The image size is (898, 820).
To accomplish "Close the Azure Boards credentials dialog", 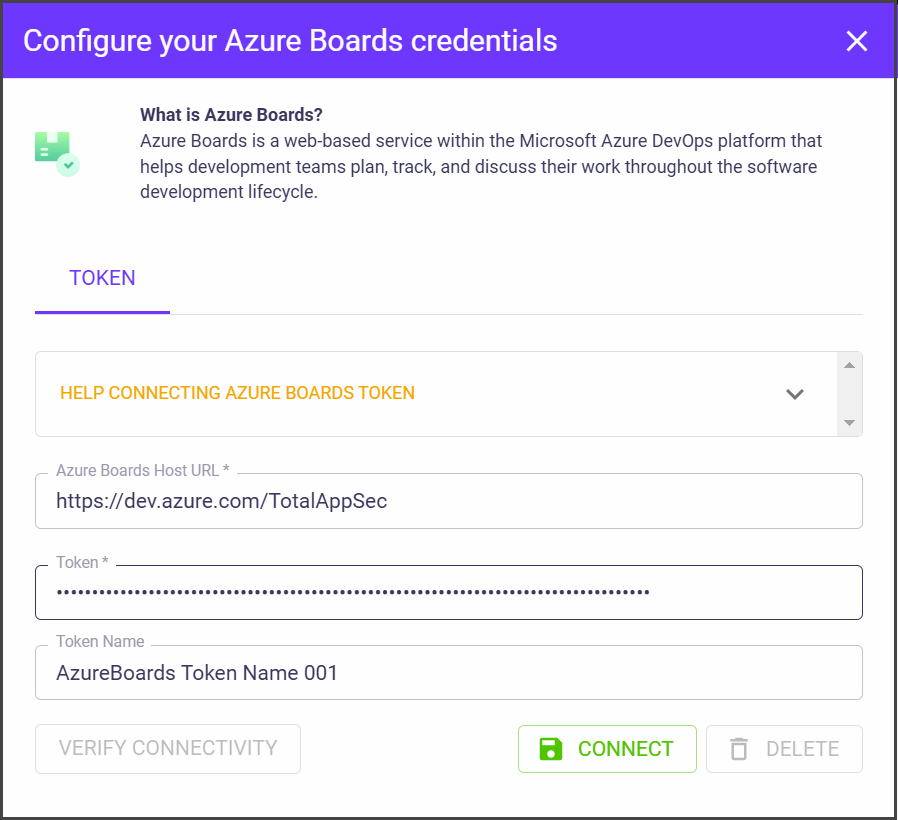I will tap(857, 41).
